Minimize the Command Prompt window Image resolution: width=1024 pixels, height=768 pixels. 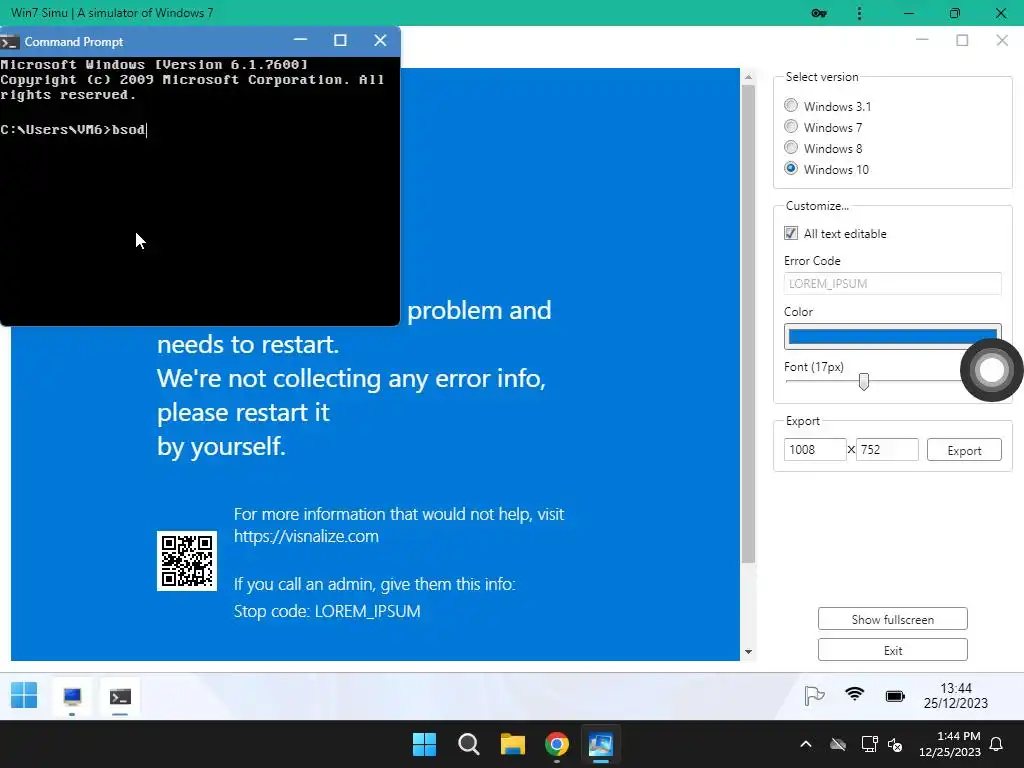click(300, 40)
